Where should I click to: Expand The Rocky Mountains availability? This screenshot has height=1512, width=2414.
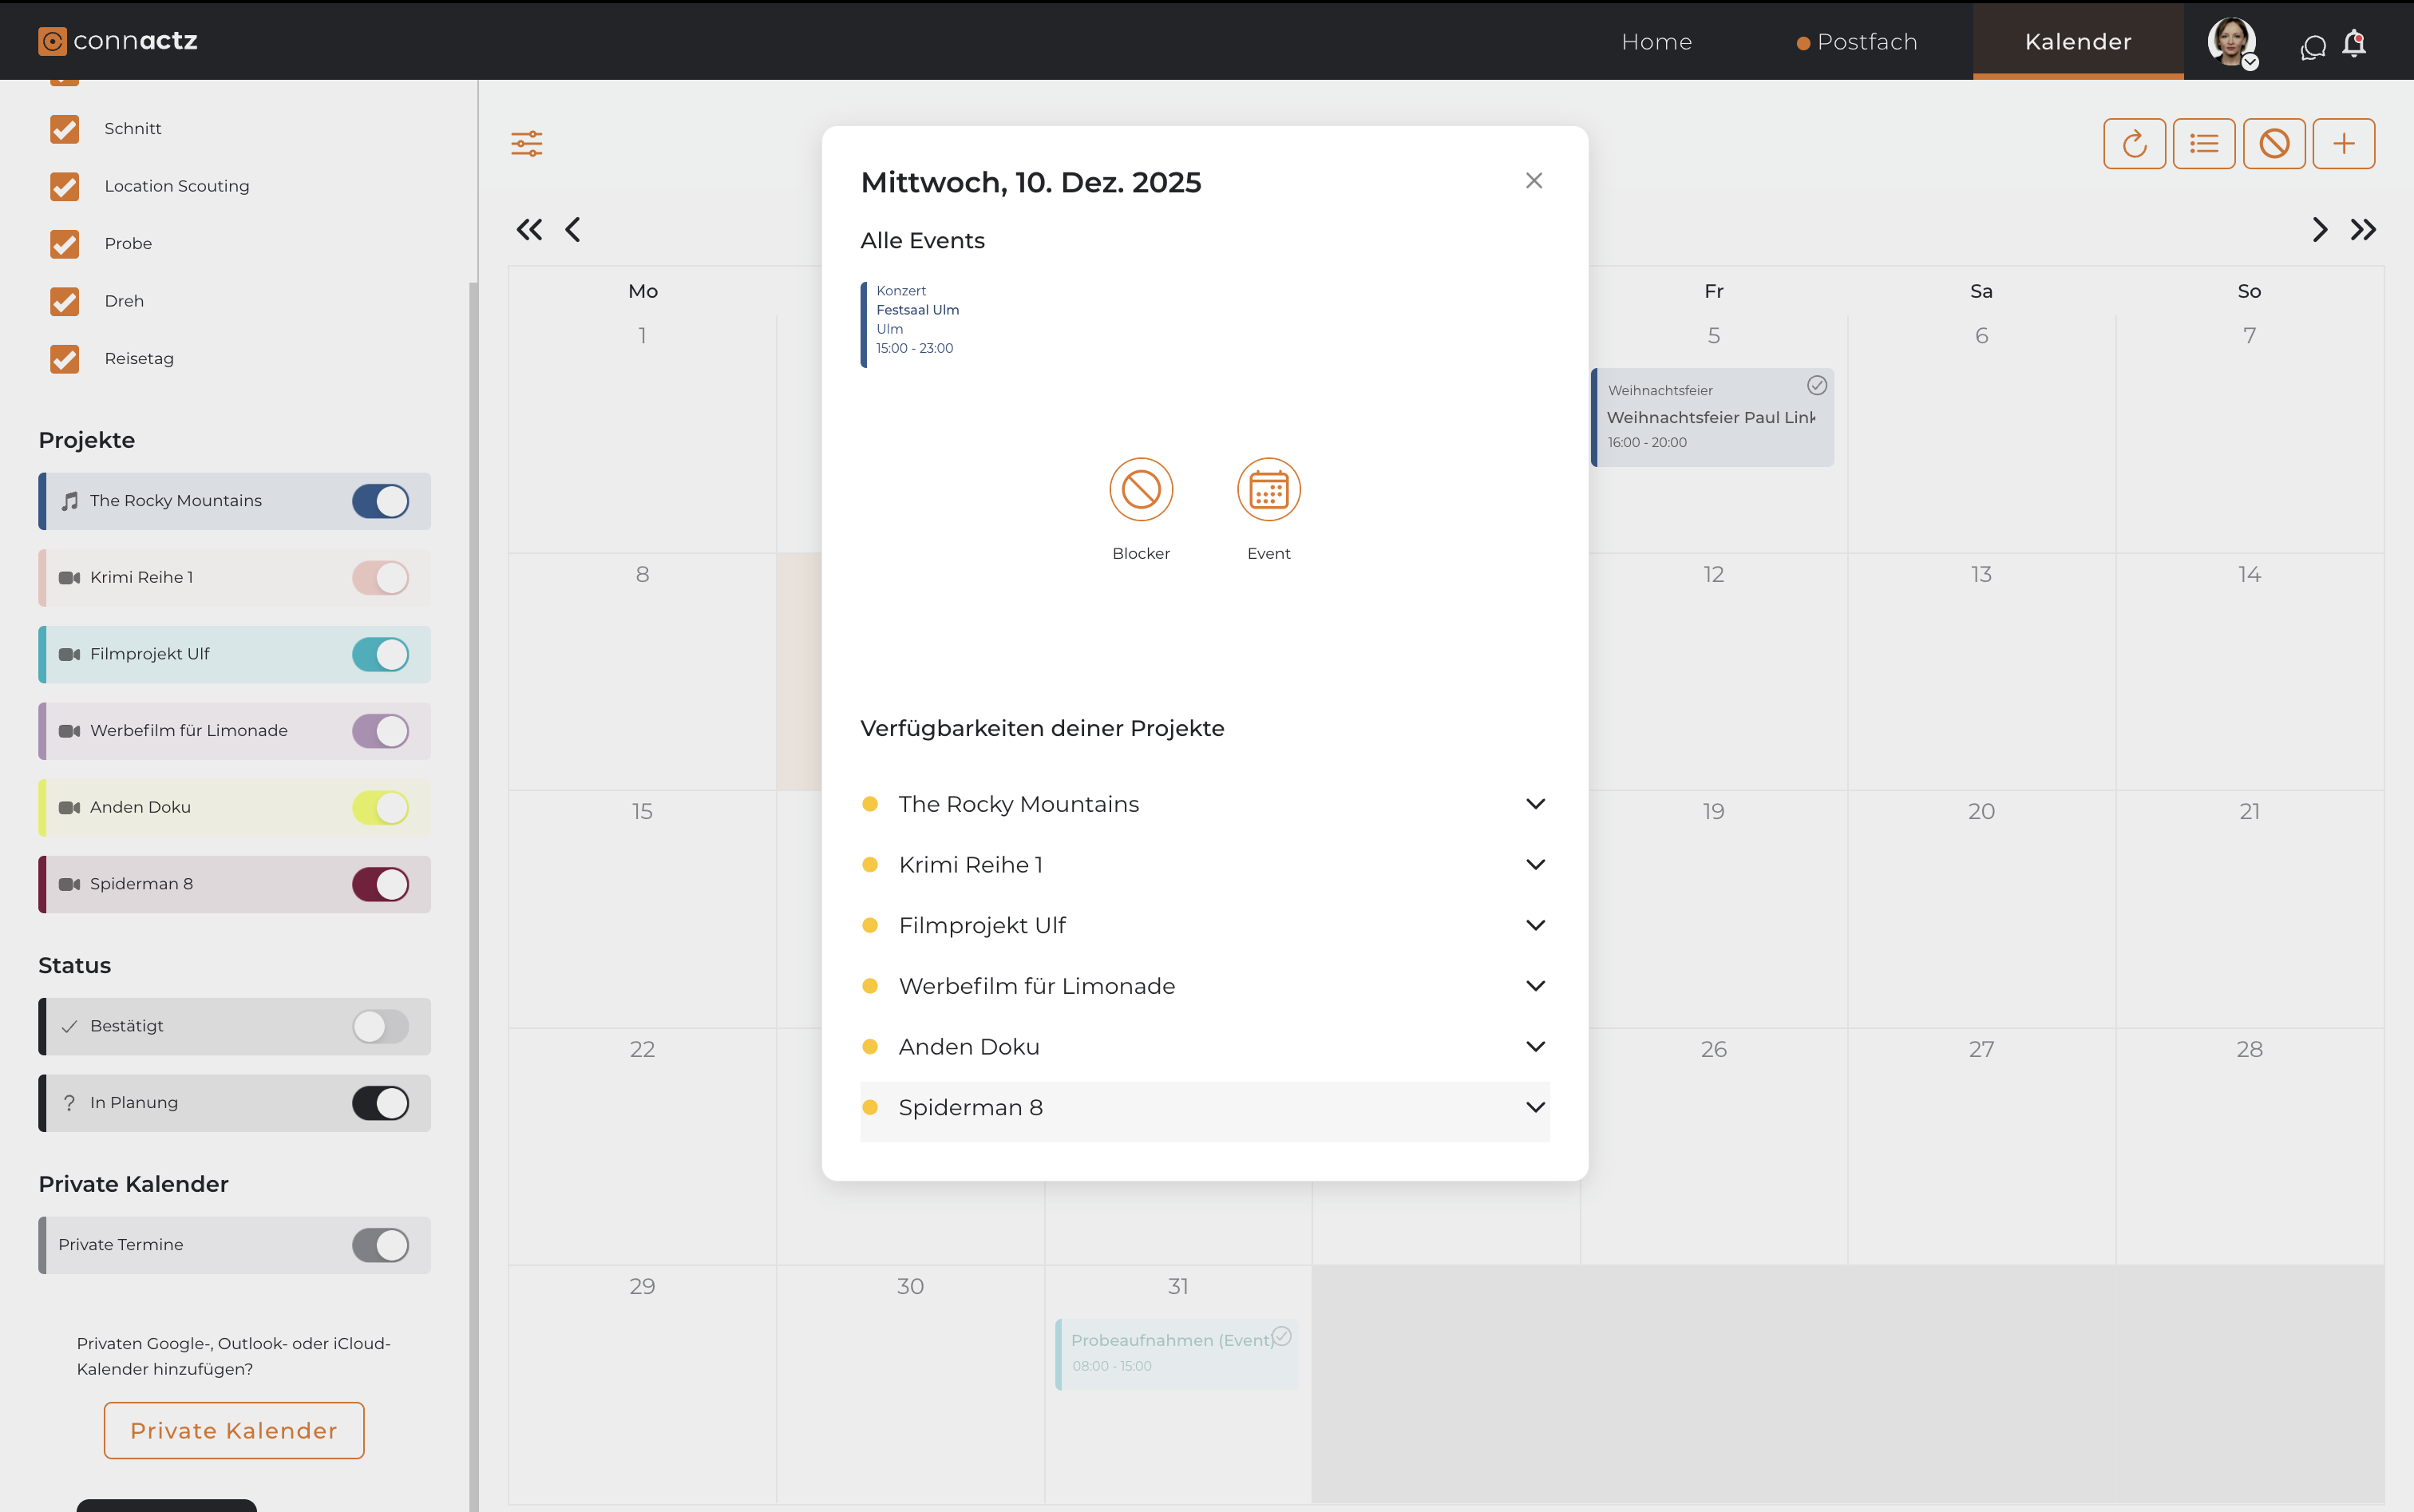click(1535, 804)
